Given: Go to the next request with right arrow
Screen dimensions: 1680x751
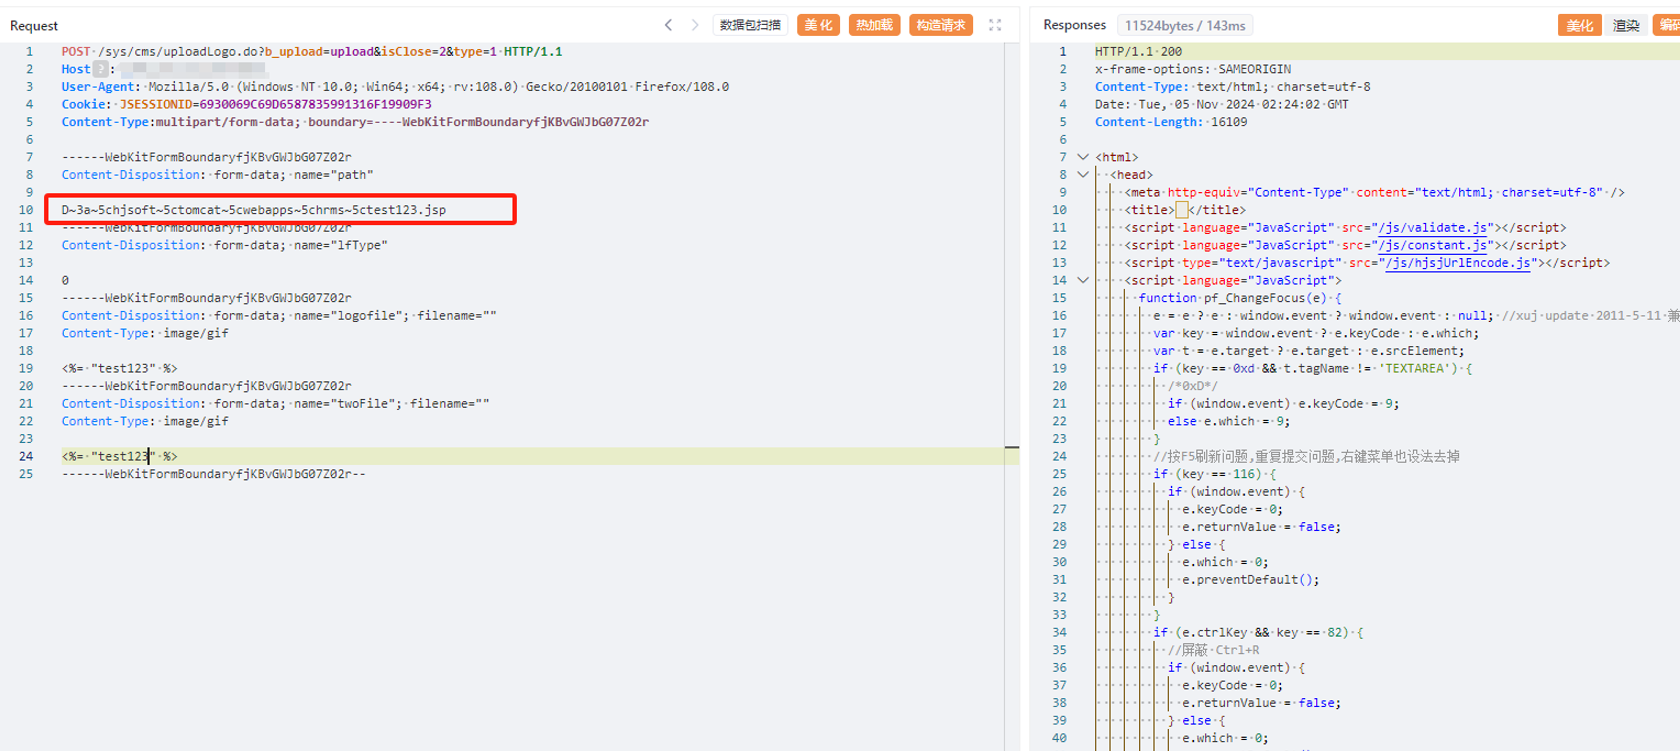Looking at the screenshot, I should point(694,25).
